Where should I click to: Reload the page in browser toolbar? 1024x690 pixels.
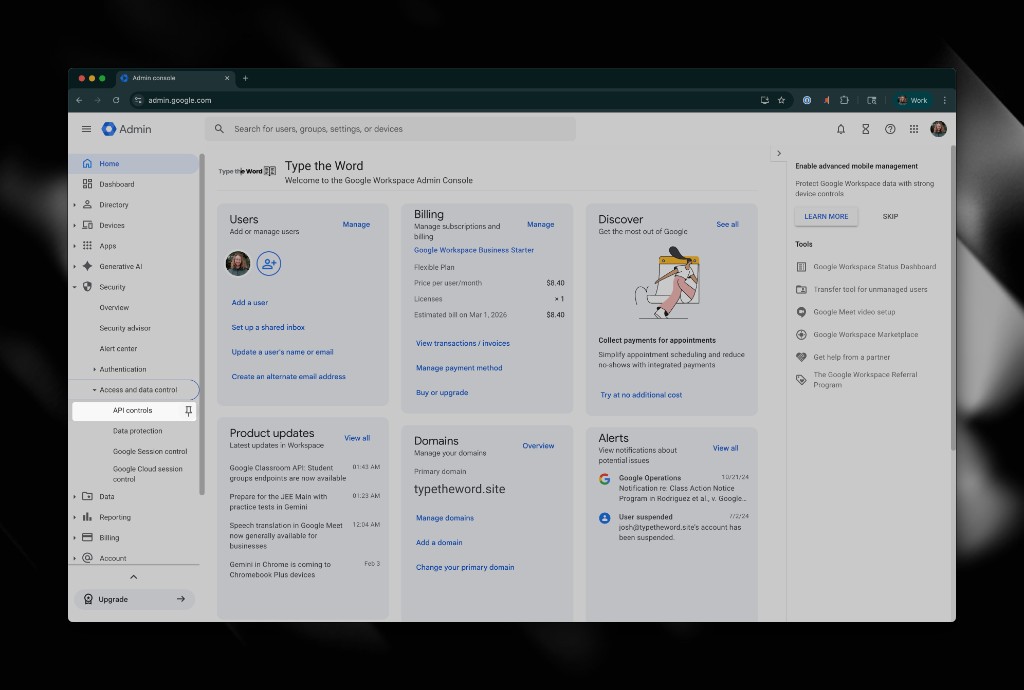pos(116,101)
